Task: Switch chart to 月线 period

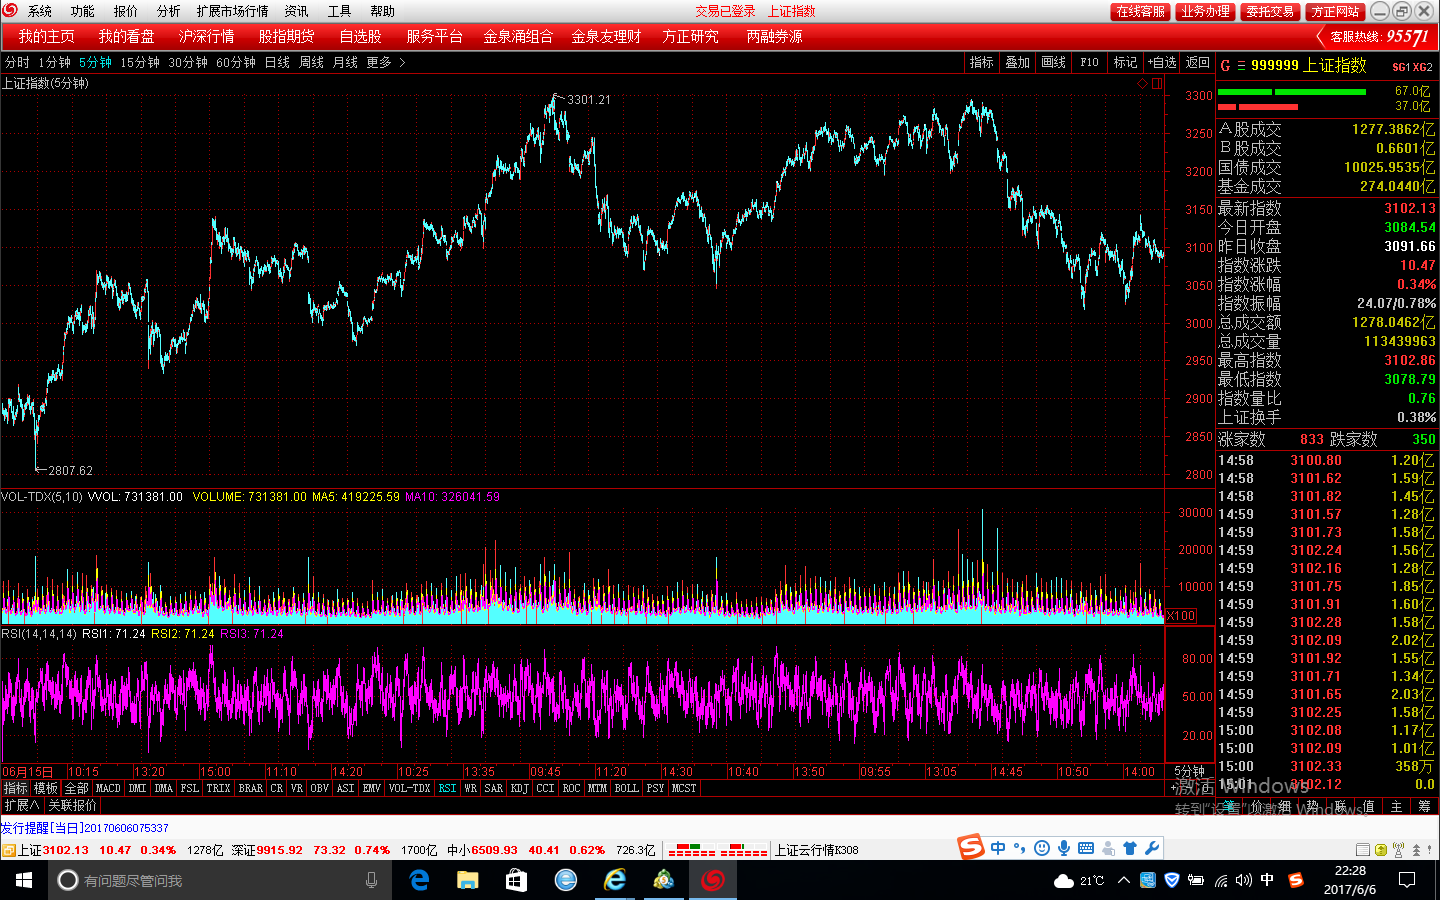Action: pyautogui.click(x=345, y=62)
